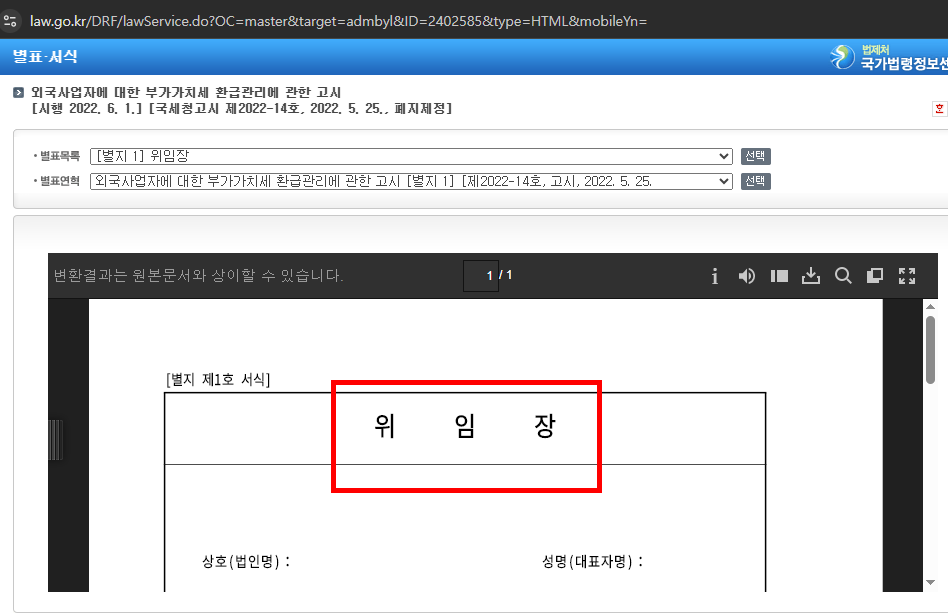The width and height of the screenshot is (948, 616).
Task: Enter fullscreen with the expand arrows icon
Action: 907,276
